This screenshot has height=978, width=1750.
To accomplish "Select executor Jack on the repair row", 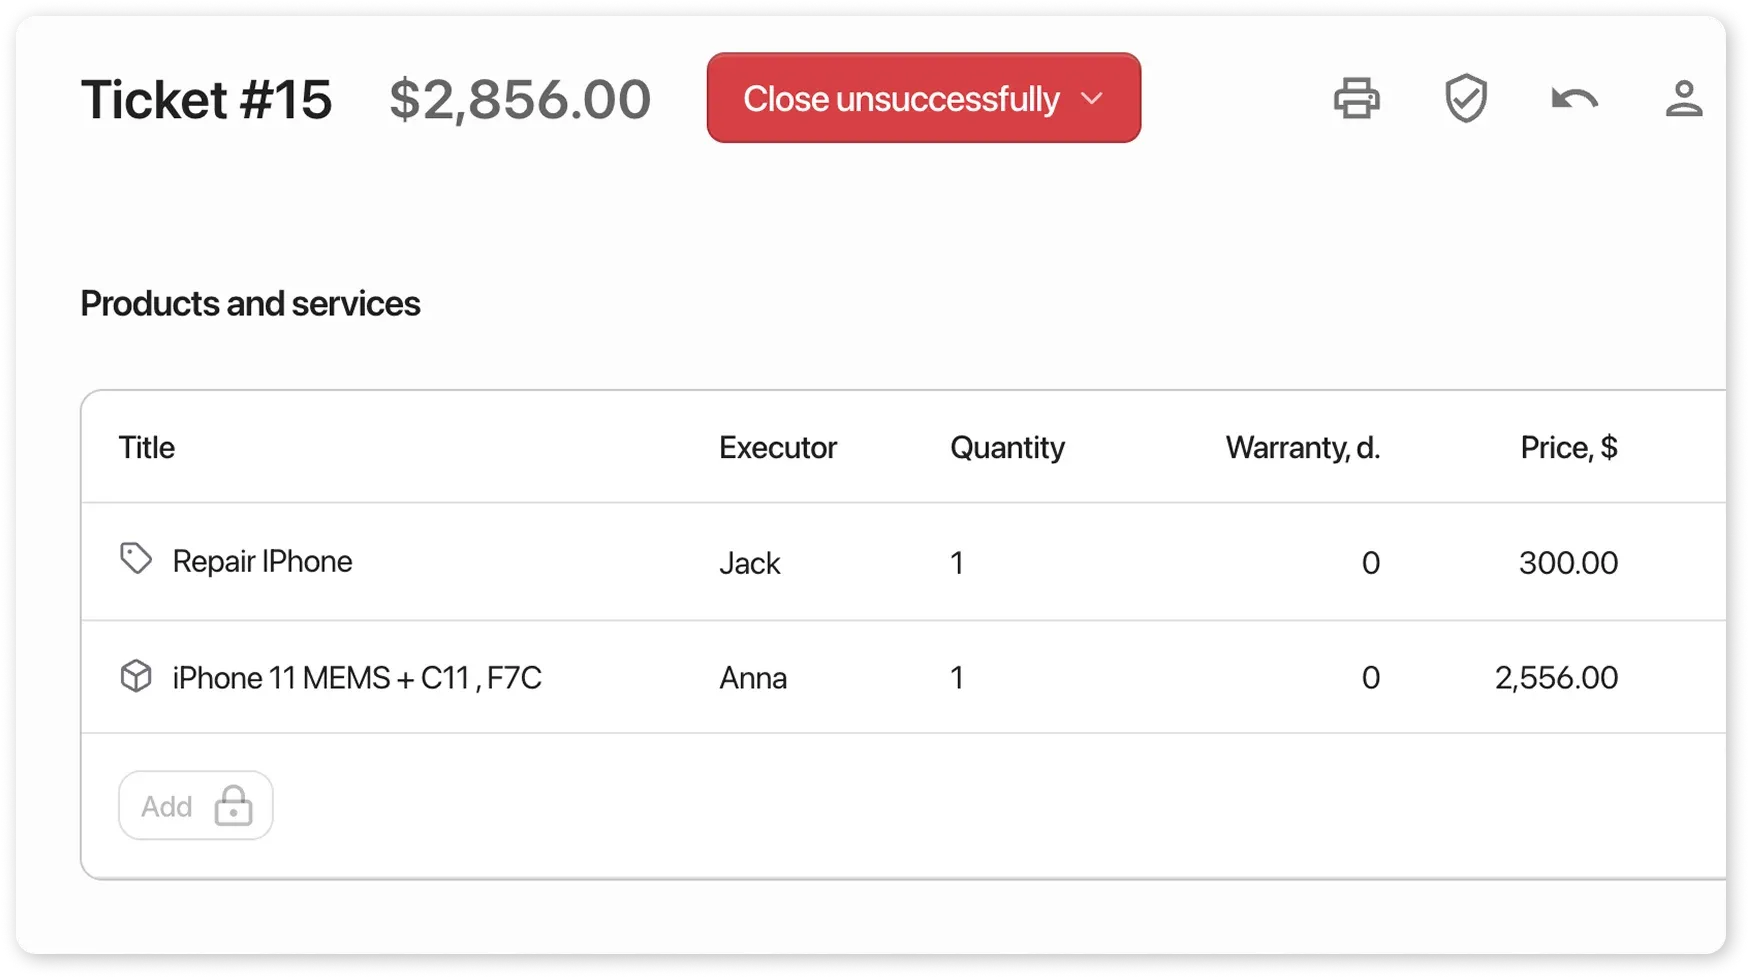I will (x=750, y=562).
